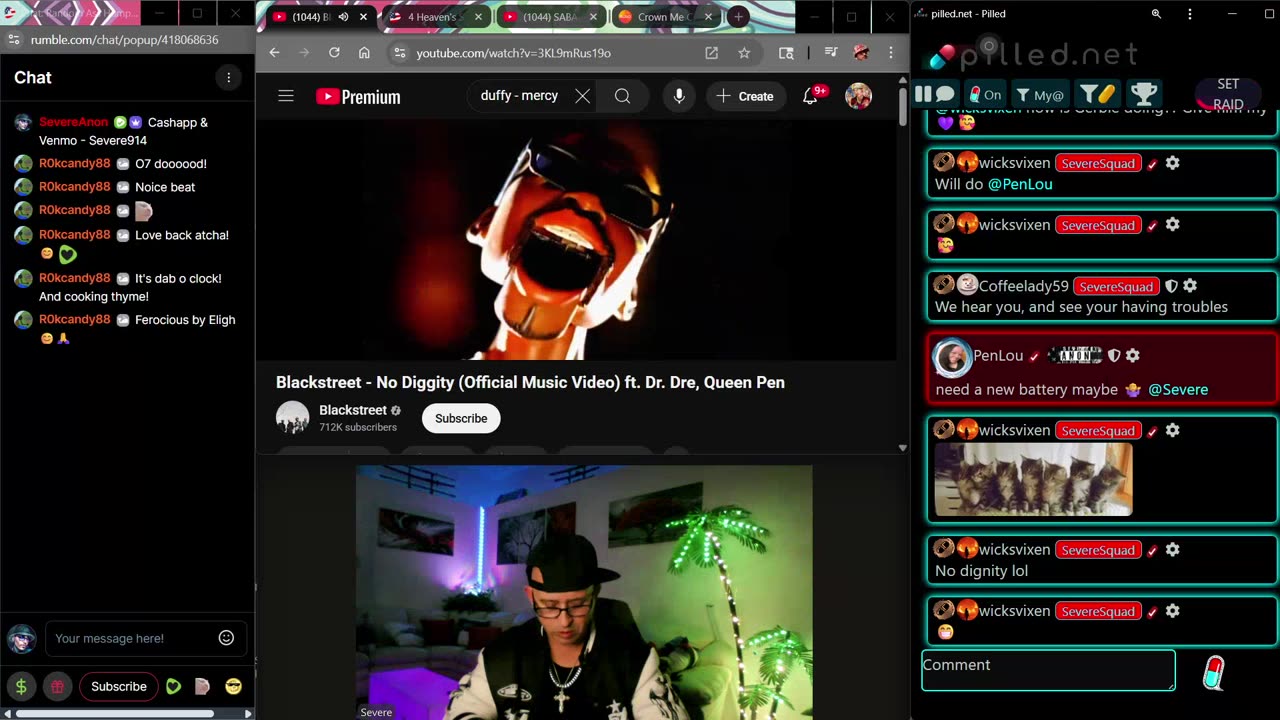
Task: Go back in Chrome browser
Action: click(x=275, y=53)
